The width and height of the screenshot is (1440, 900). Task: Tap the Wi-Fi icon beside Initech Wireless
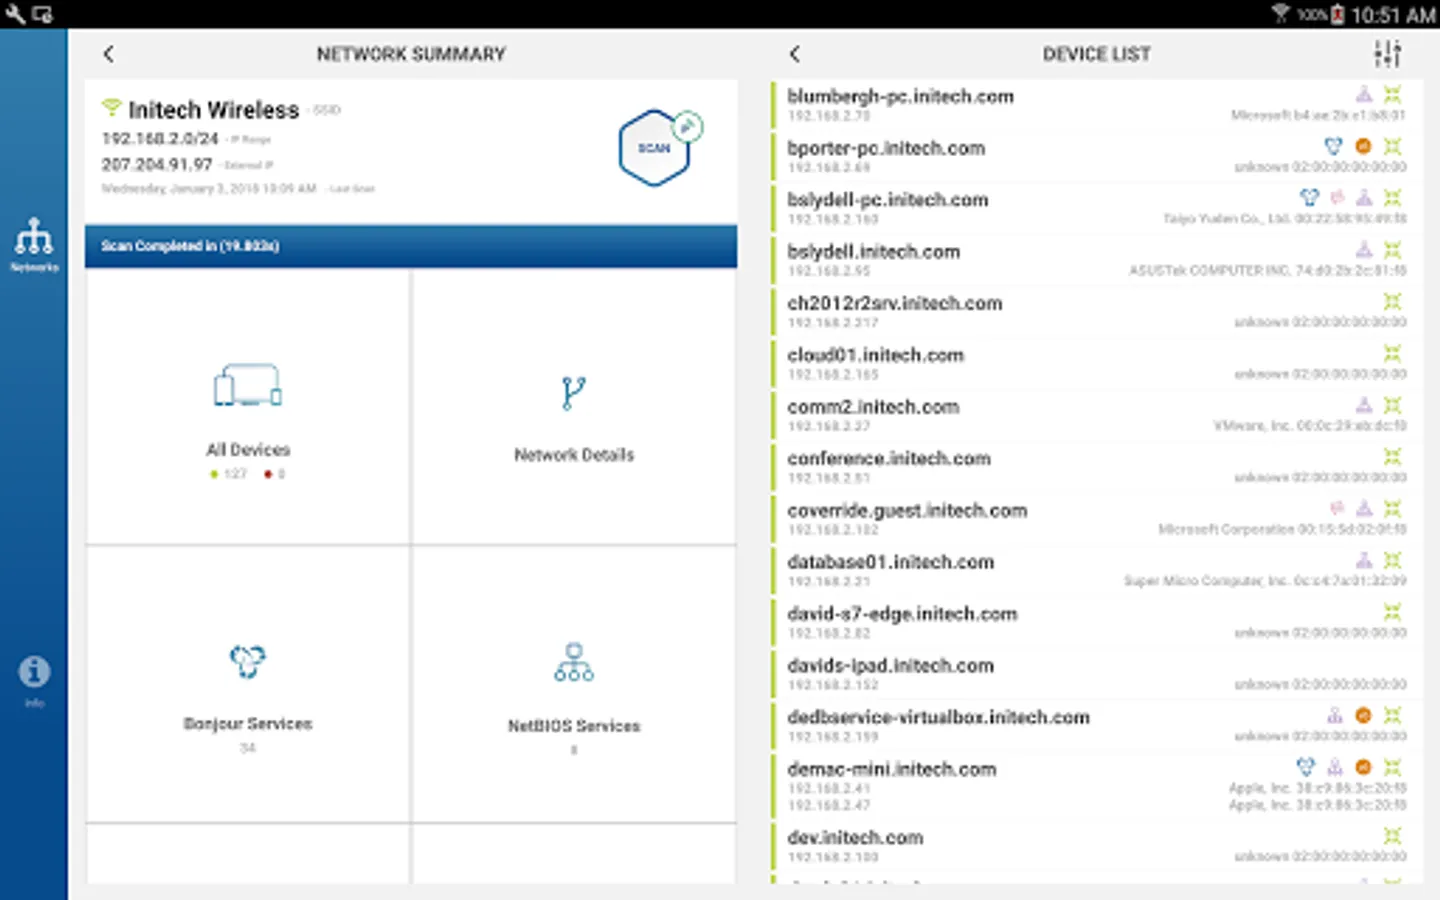click(111, 106)
